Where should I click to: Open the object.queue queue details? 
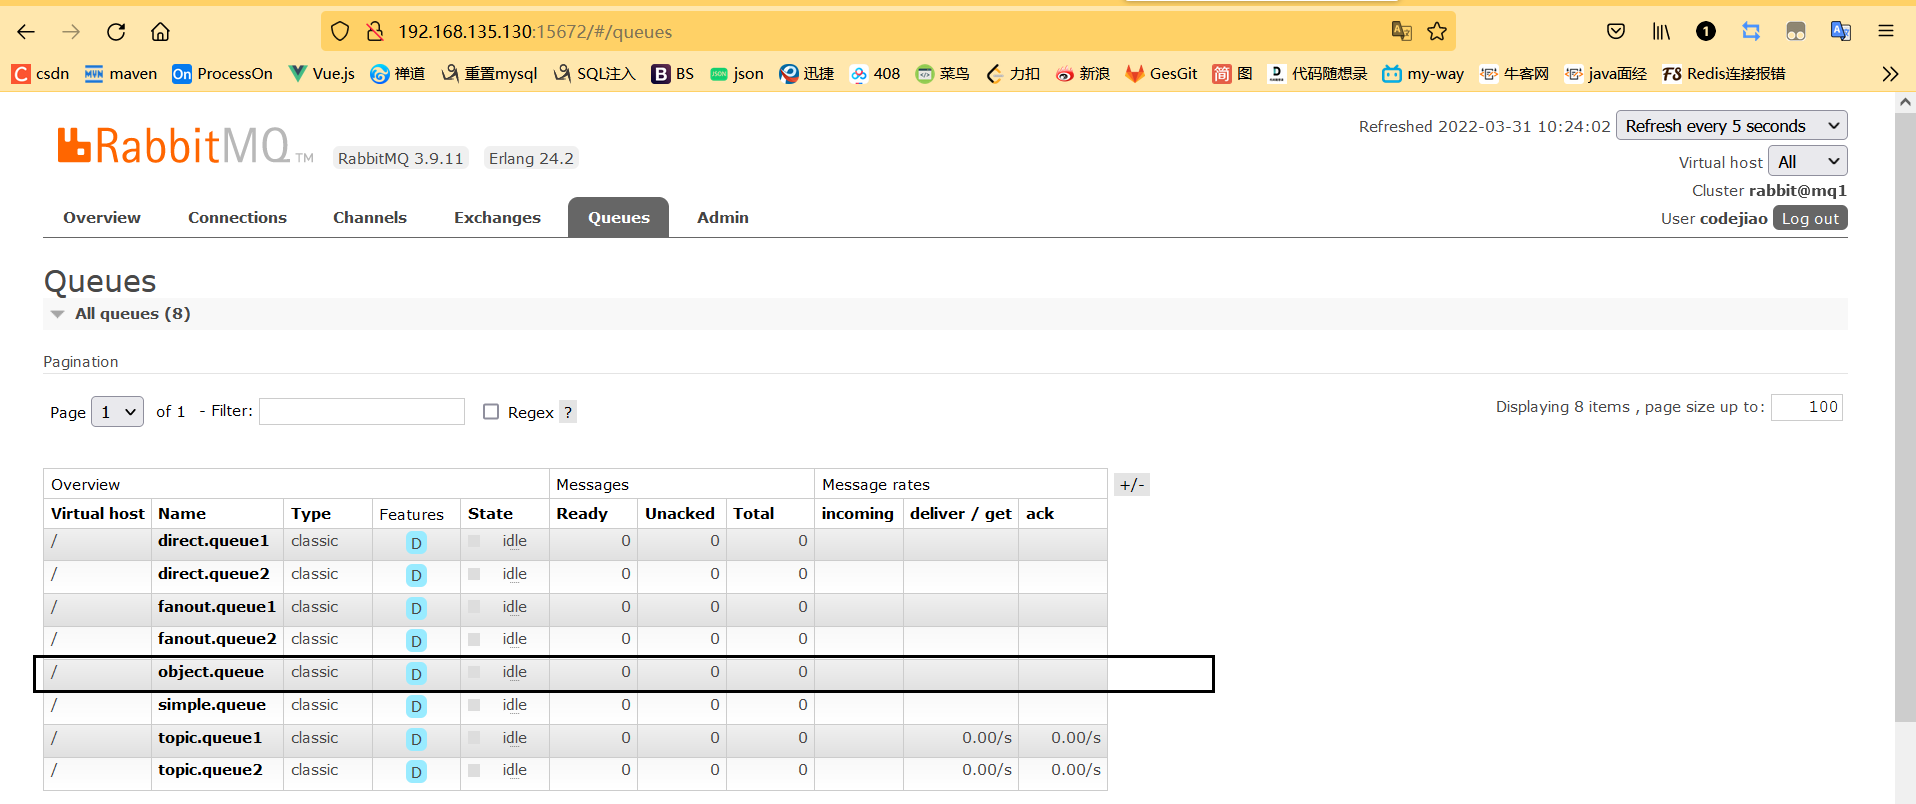tap(211, 672)
